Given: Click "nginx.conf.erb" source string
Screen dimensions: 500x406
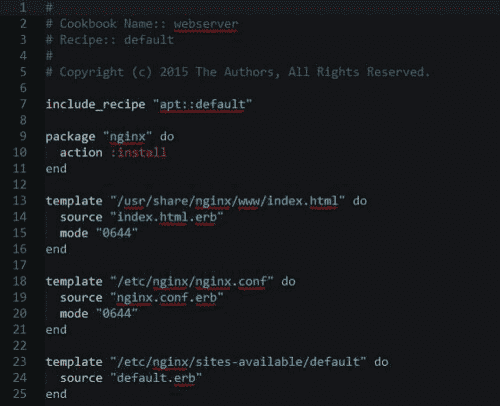Looking at the screenshot, I should [167, 297].
